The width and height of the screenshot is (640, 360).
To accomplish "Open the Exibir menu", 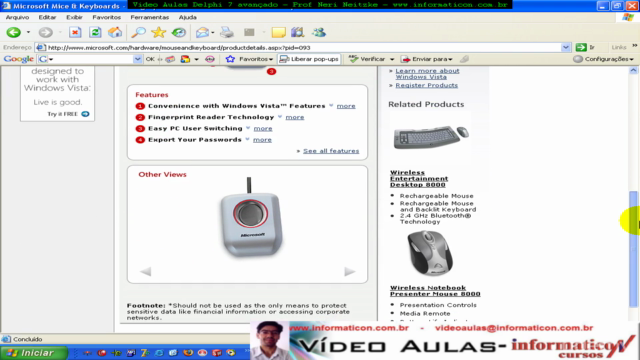I will click(x=74, y=17).
